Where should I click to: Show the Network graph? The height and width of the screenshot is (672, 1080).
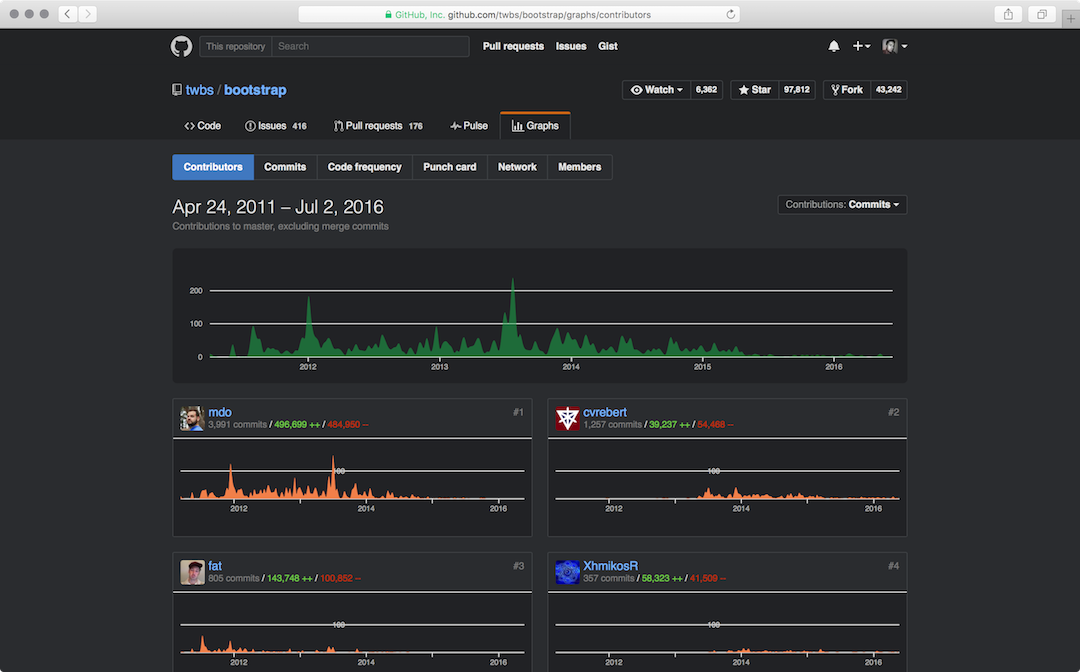pos(517,167)
